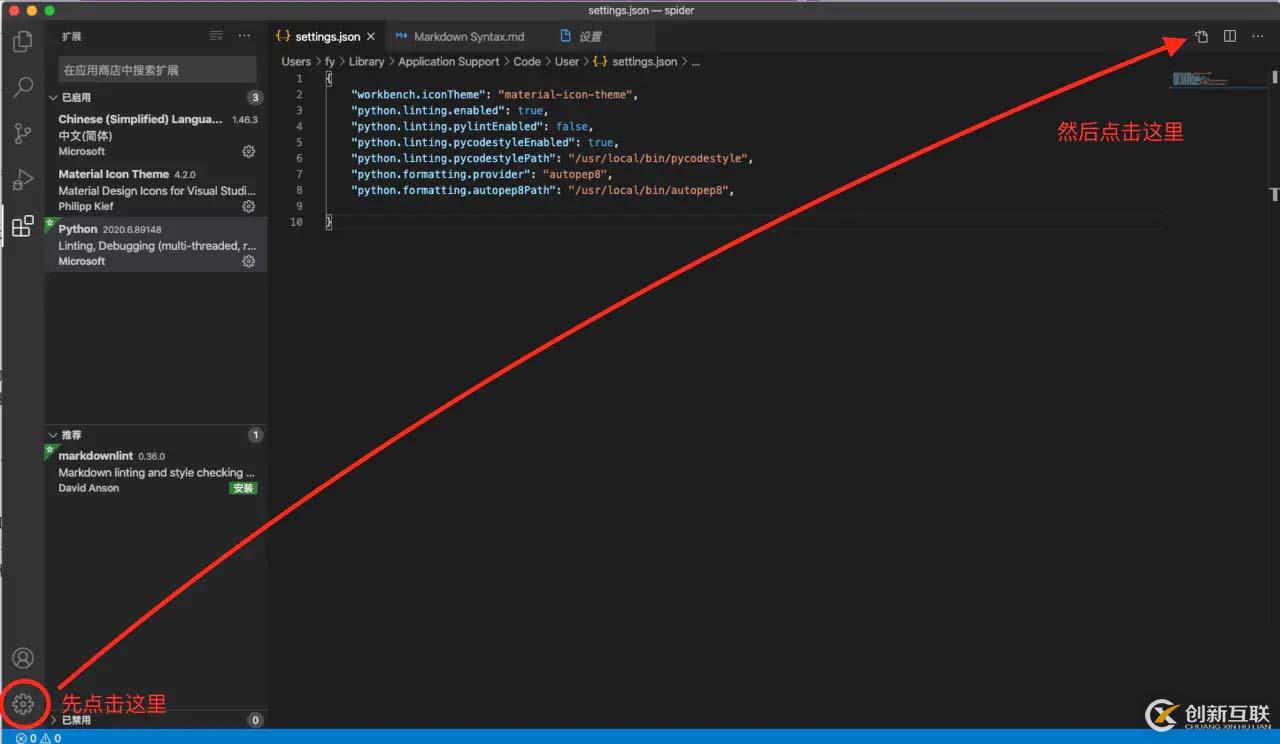Open the Run and Debug view icon

tap(22, 180)
